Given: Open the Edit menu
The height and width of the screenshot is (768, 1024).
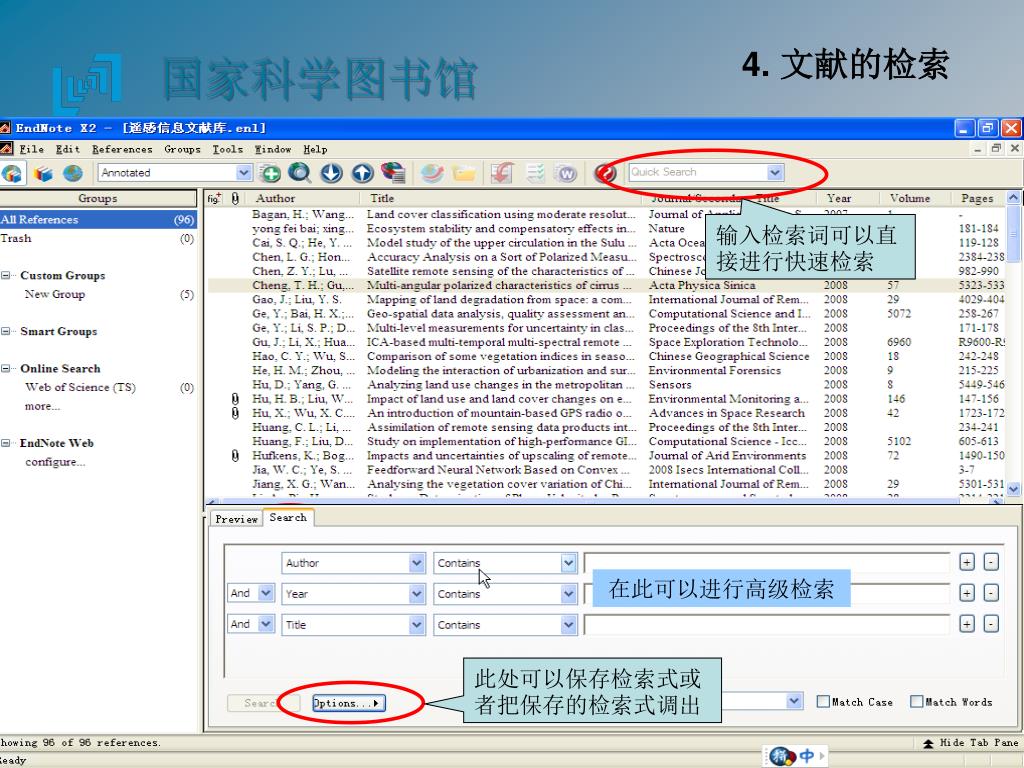Looking at the screenshot, I should click(x=67, y=149).
